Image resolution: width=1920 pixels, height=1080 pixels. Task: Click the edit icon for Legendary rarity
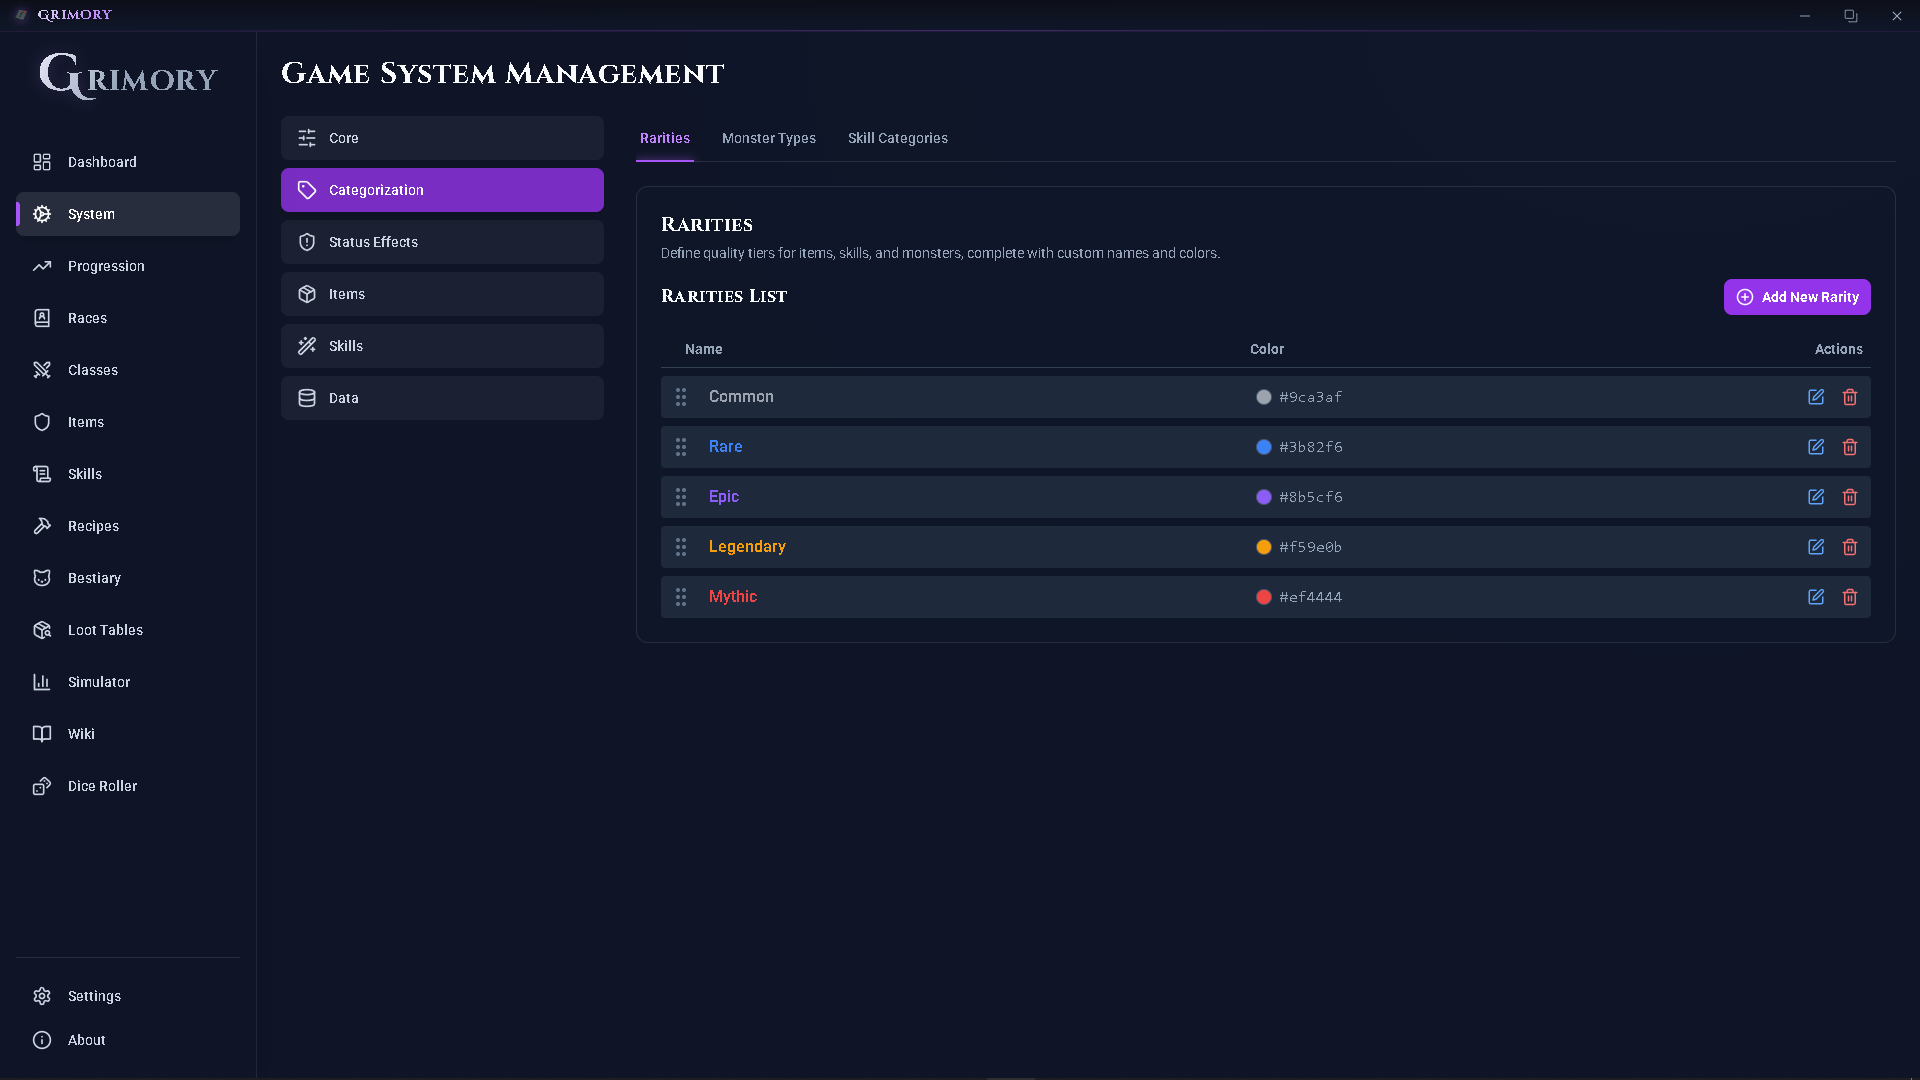tap(1816, 547)
